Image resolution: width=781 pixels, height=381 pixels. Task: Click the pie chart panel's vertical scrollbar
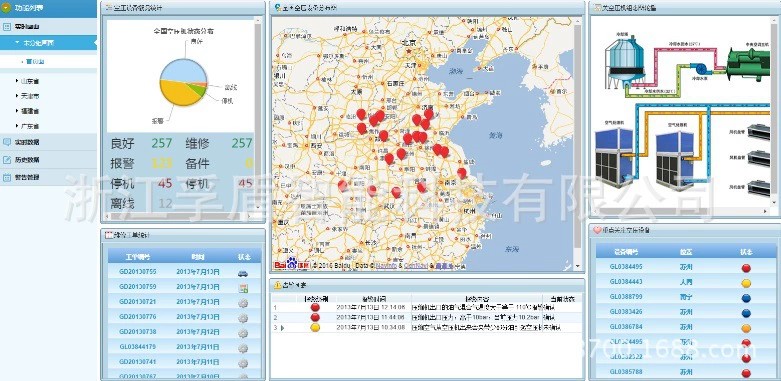coord(258,114)
